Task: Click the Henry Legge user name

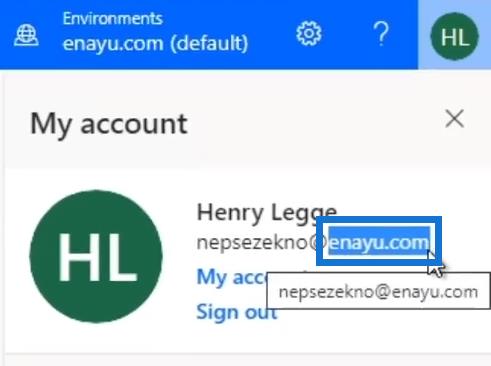Action: point(267,212)
